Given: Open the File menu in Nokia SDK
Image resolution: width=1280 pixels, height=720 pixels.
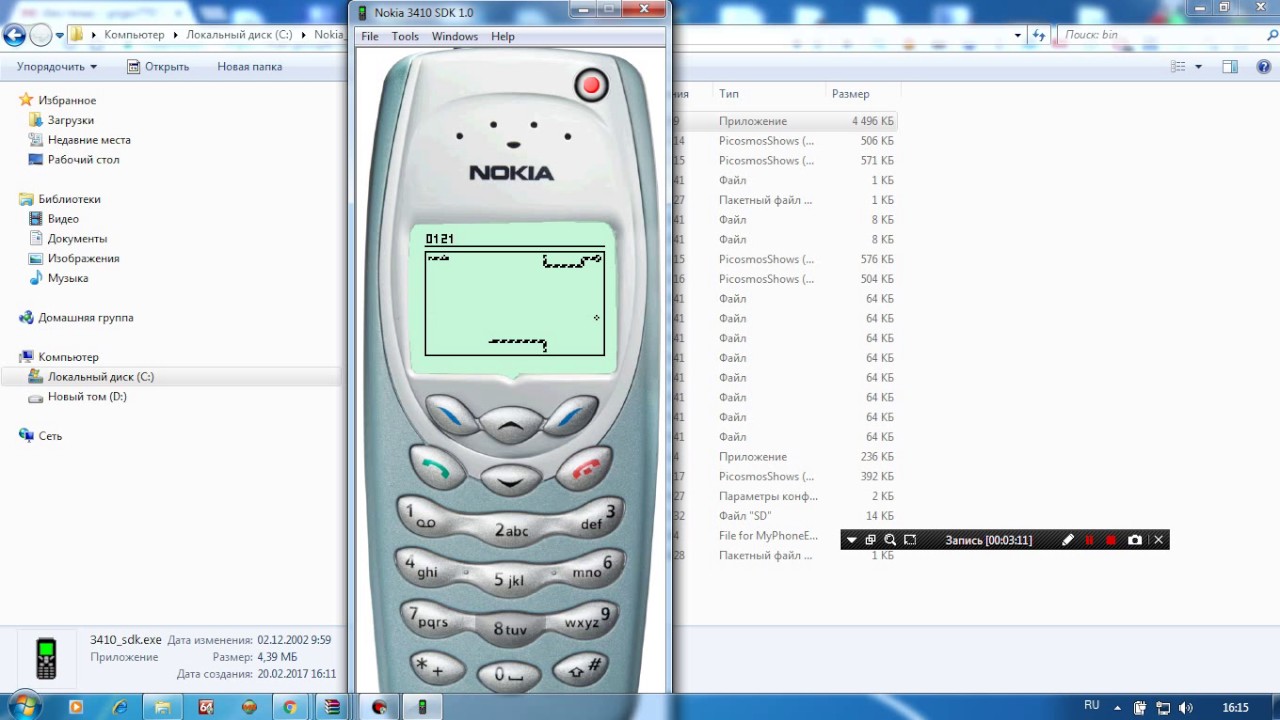Looking at the screenshot, I should coord(370,36).
